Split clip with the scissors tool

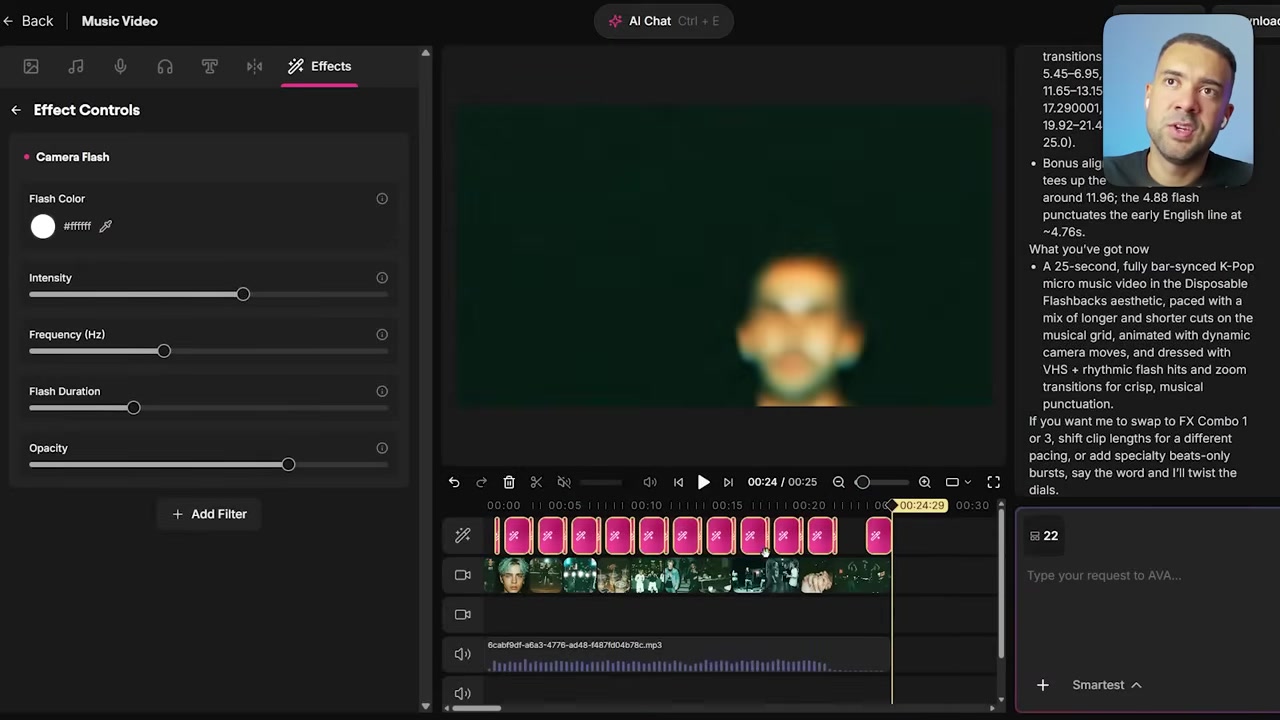click(x=536, y=482)
